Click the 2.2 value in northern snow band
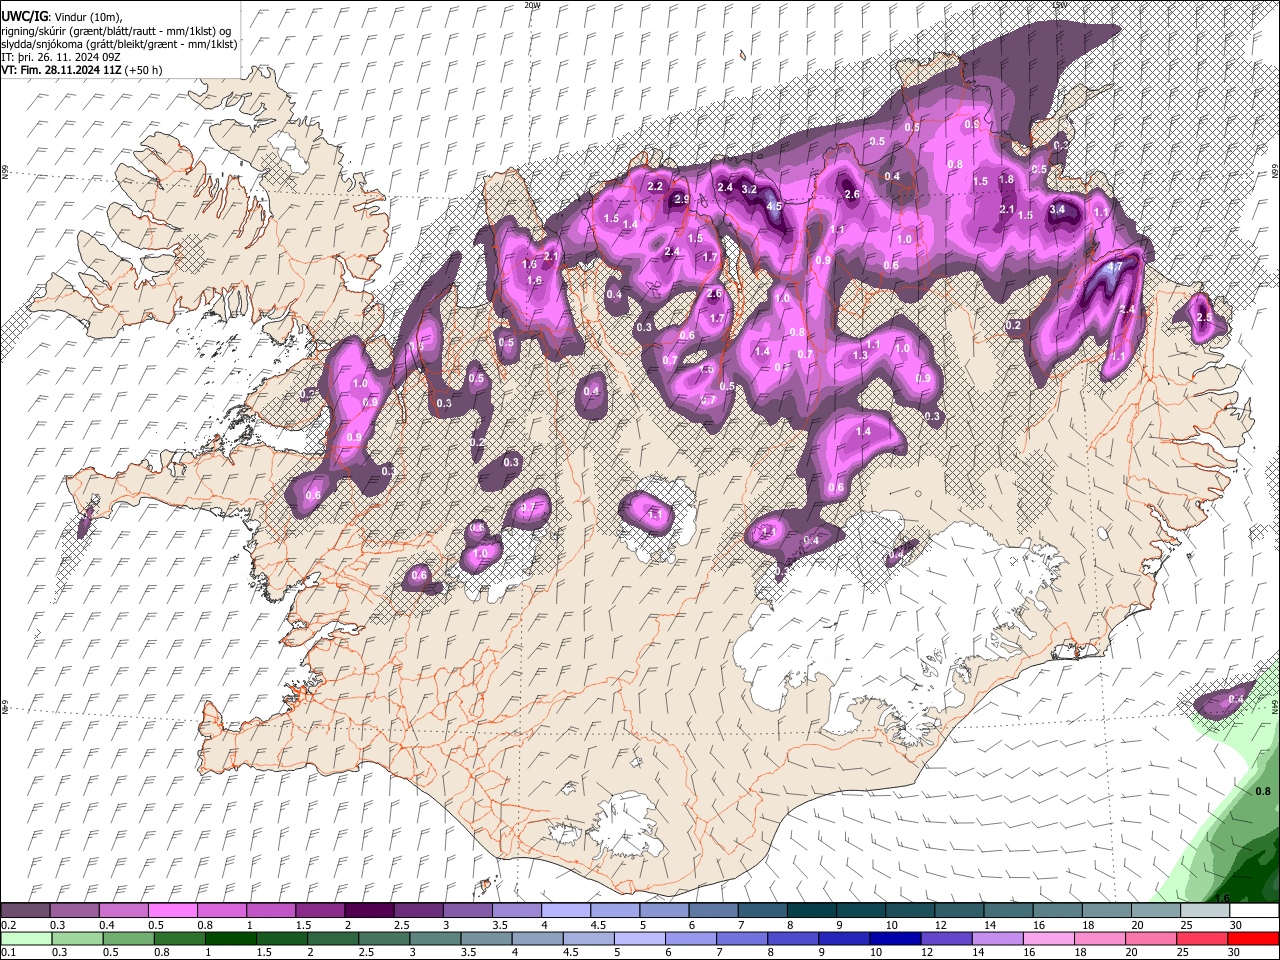The height and width of the screenshot is (960, 1280). (x=656, y=187)
